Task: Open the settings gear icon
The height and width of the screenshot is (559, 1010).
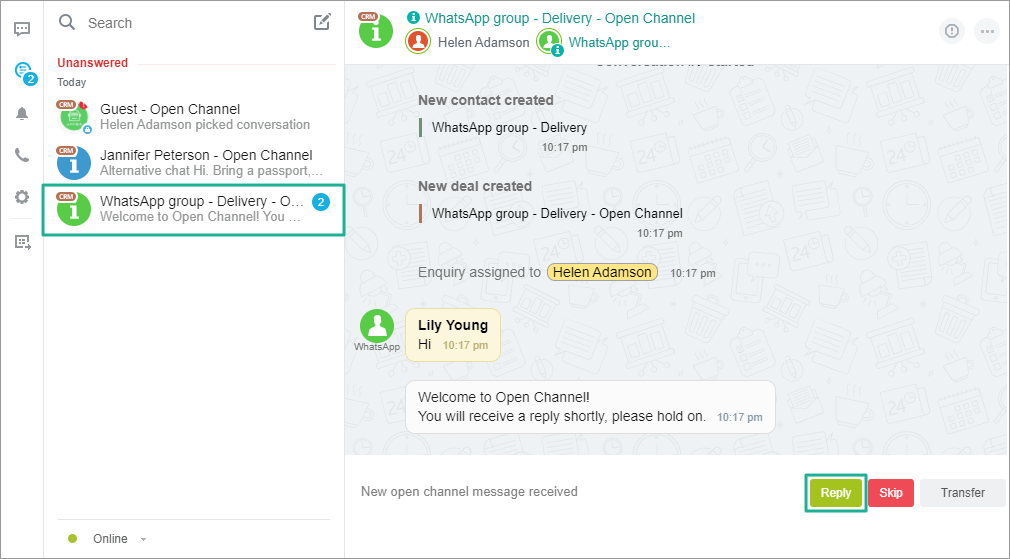Action: [x=22, y=197]
